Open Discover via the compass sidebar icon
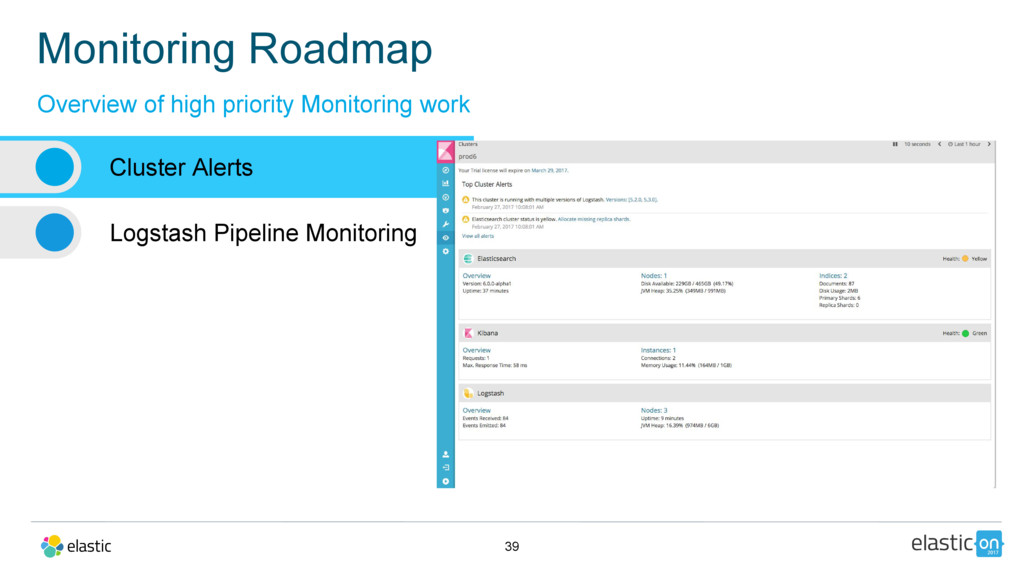 coord(445,170)
